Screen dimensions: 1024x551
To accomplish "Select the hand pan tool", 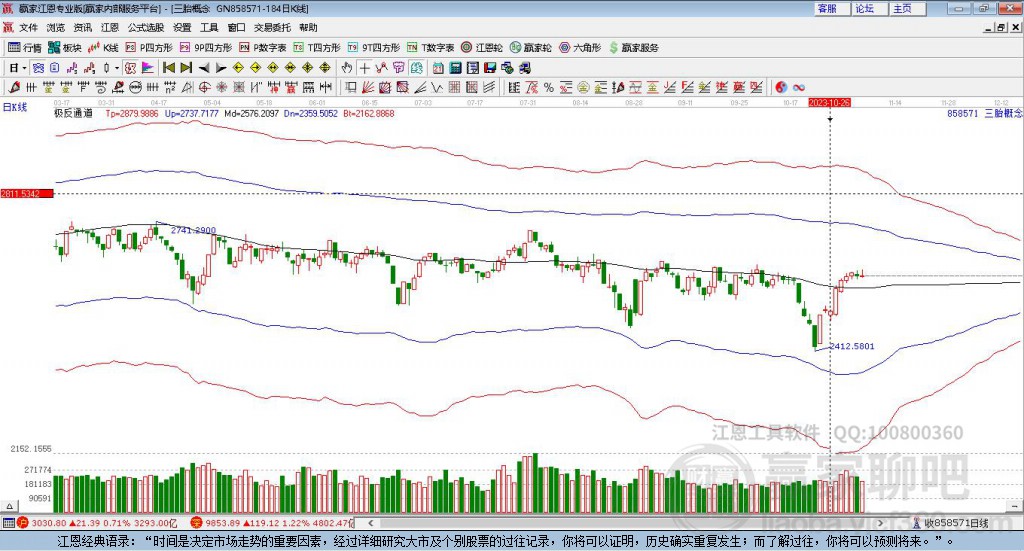I will pyautogui.click(x=347, y=68).
